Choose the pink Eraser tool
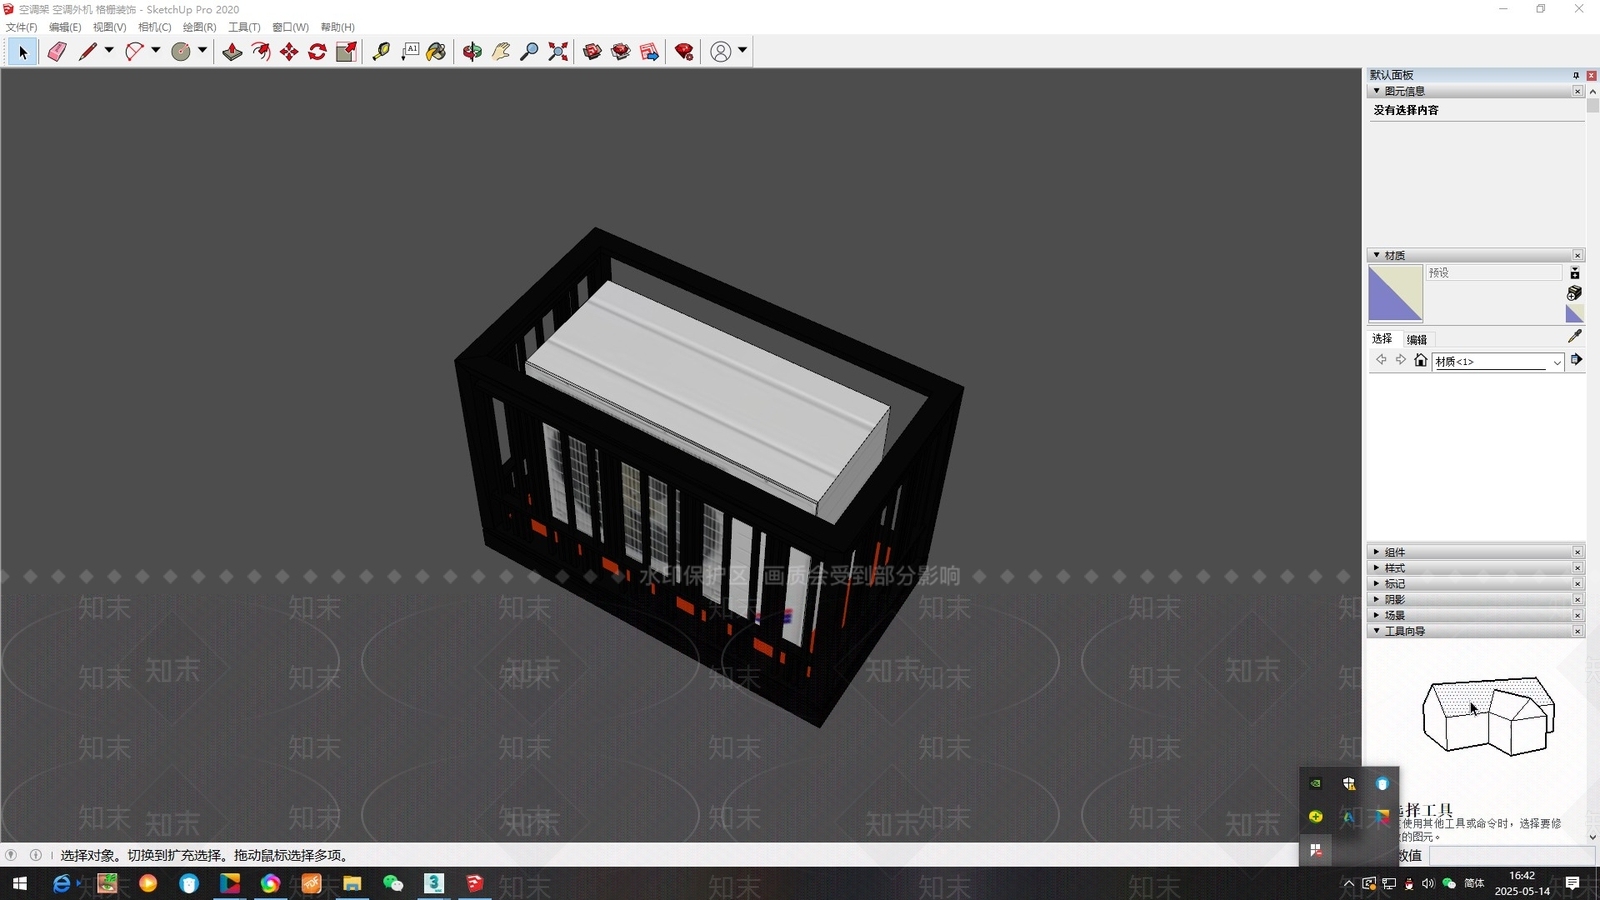Image resolution: width=1600 pixels, height=900 pixels. pos(57,52)
